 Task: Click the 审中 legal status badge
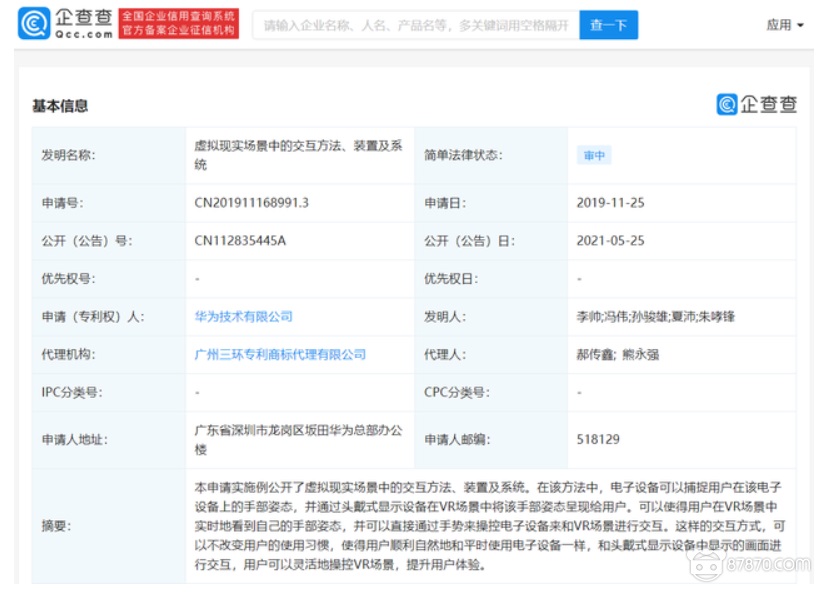tap(594, 156)
